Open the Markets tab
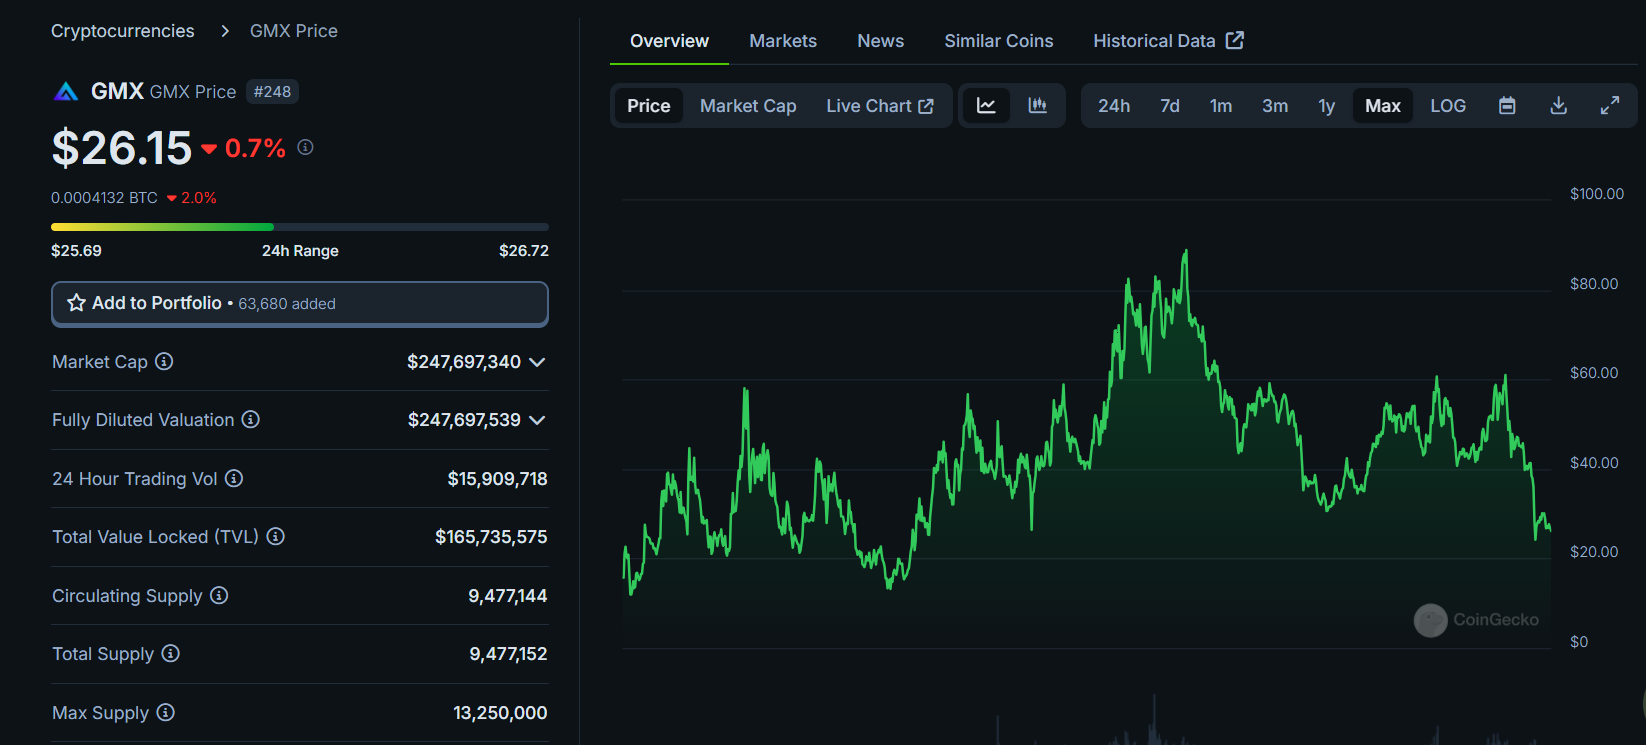Image resolution: width=1646 pixels, height=745 pixels. point(783,41)
